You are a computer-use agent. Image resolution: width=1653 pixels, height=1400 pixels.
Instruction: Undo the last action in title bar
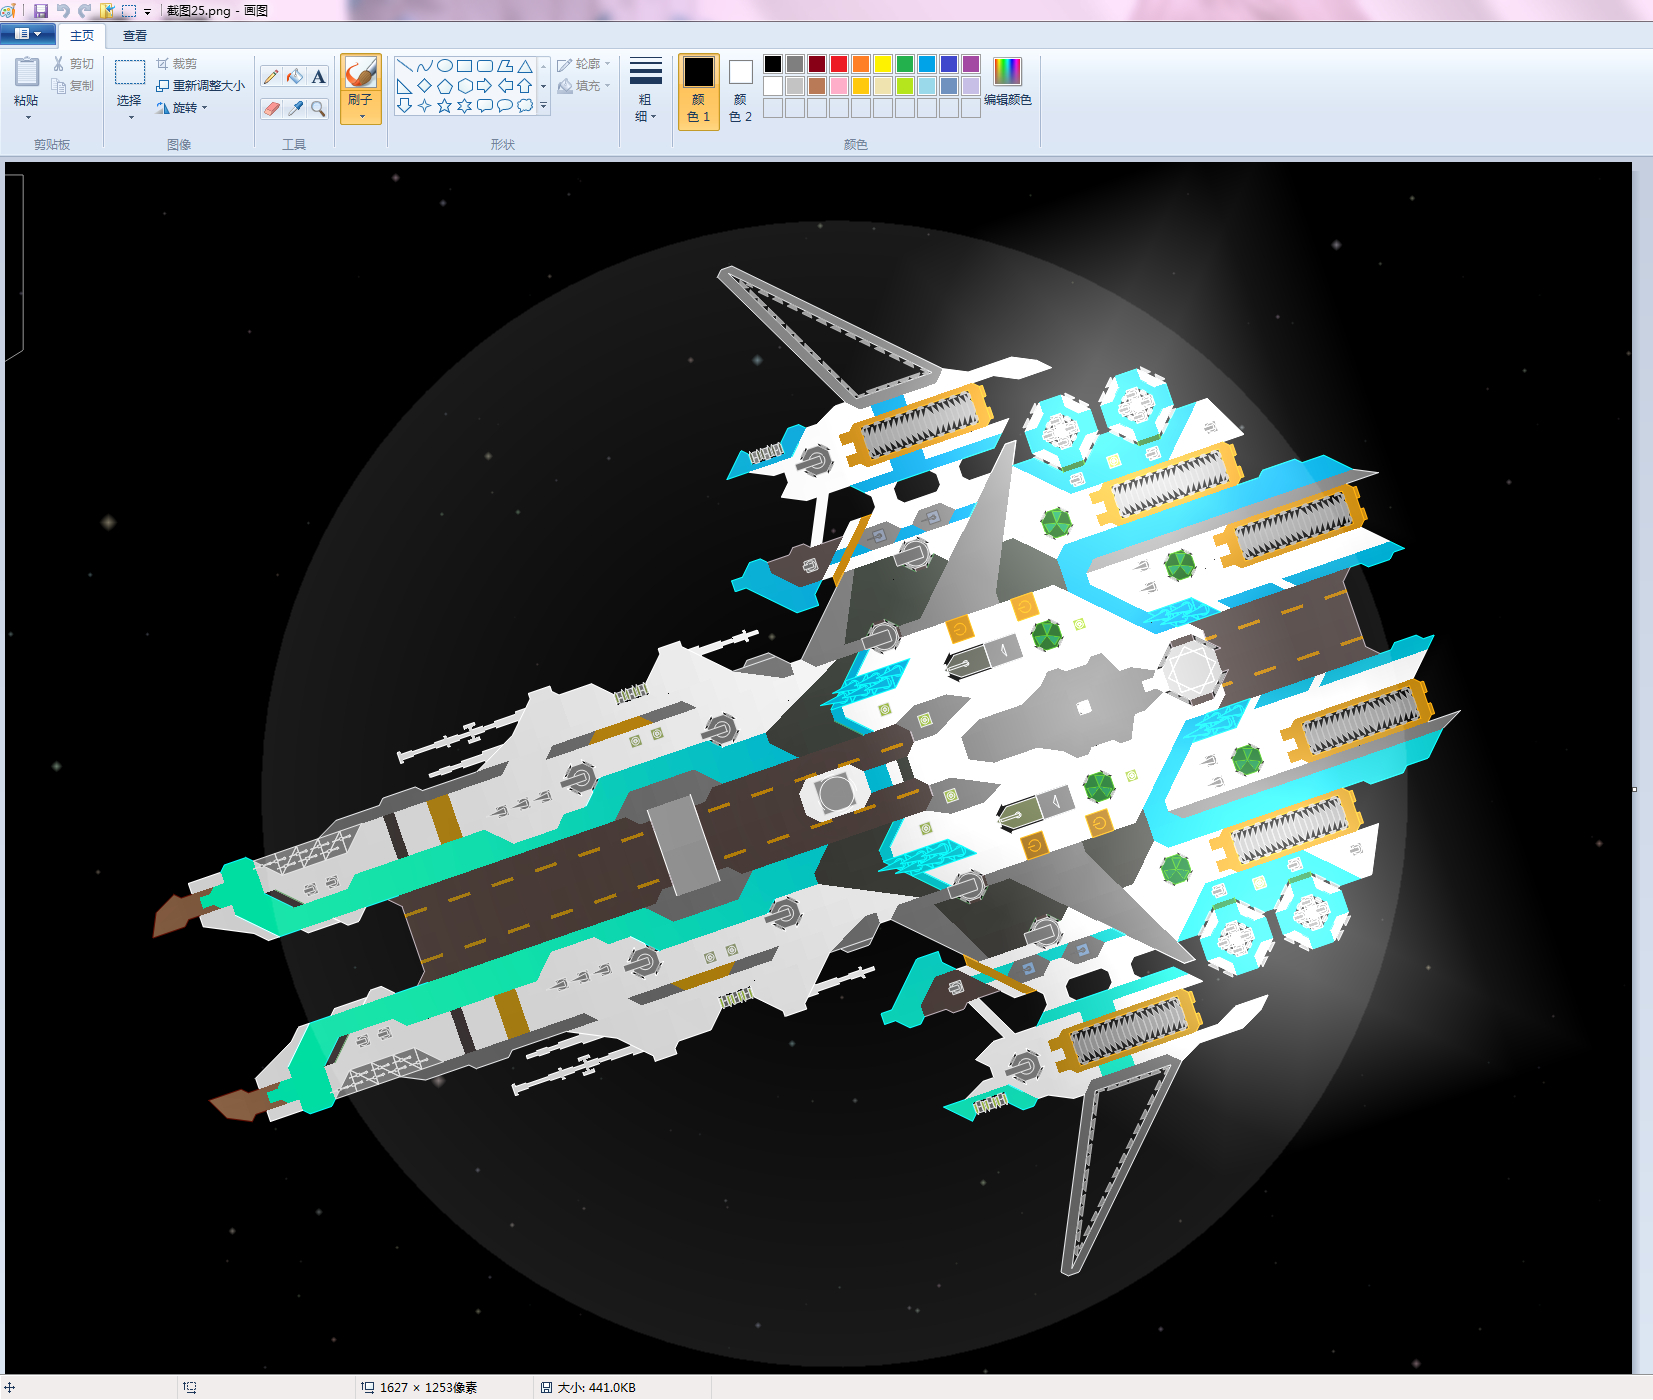[63, 11]
